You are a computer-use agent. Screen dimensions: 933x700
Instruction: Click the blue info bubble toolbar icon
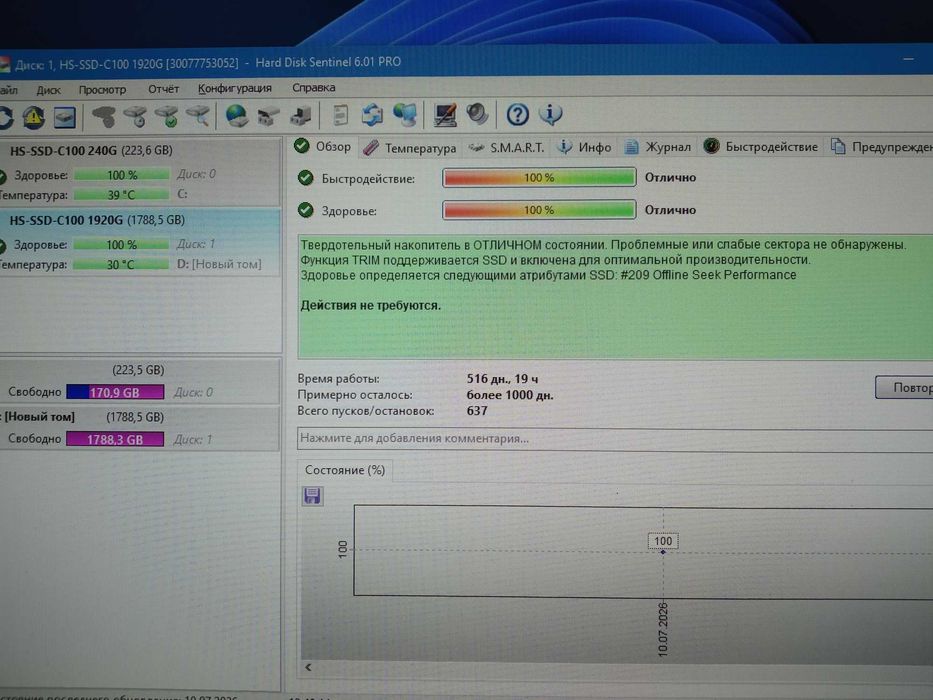point(550,113)
